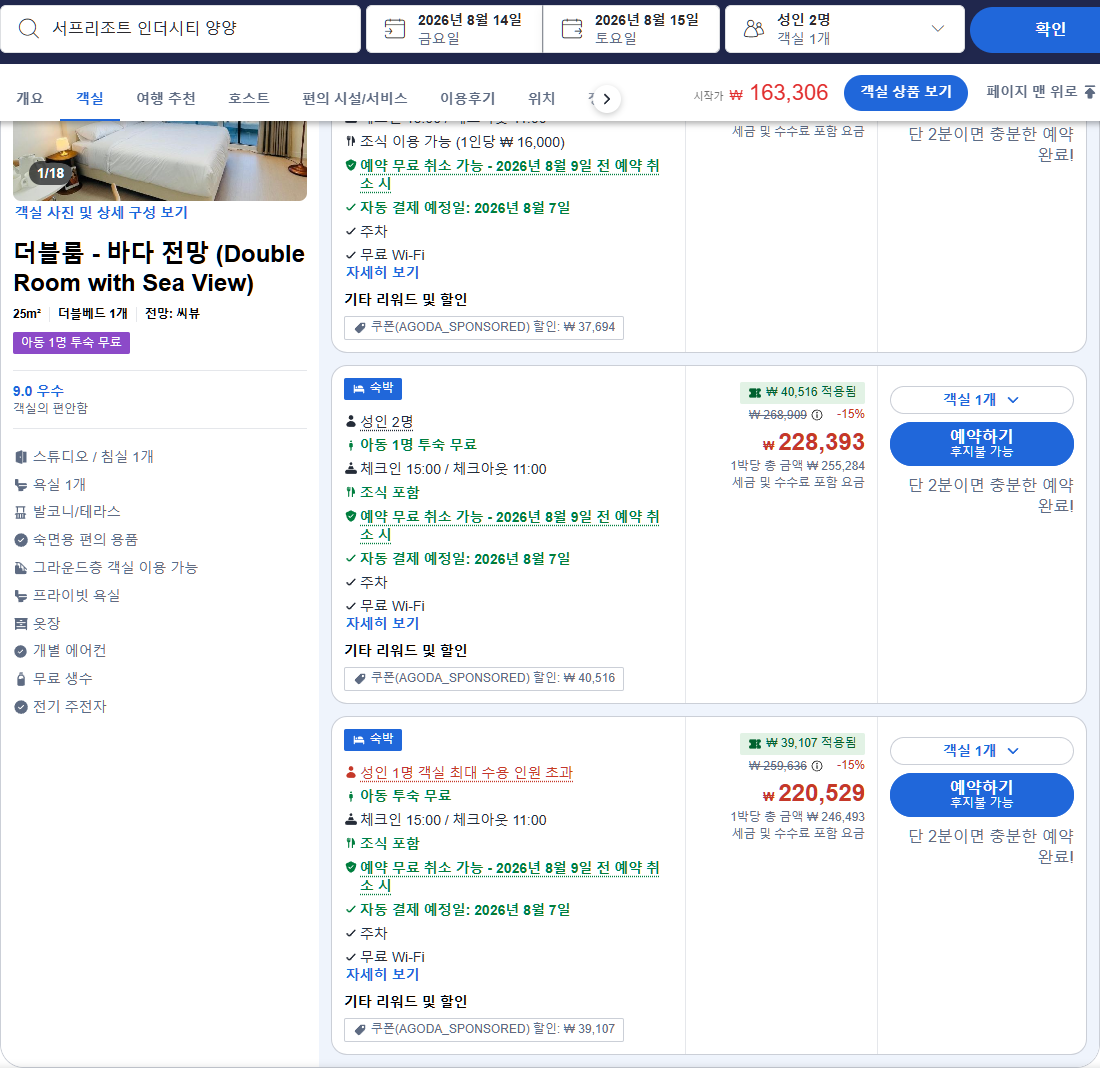Click the ₩ 39,107 적용됨 coupon badge
The width and height of the screenshot is (1100, 1068).
pyautogui.click(x=803, y=743)
